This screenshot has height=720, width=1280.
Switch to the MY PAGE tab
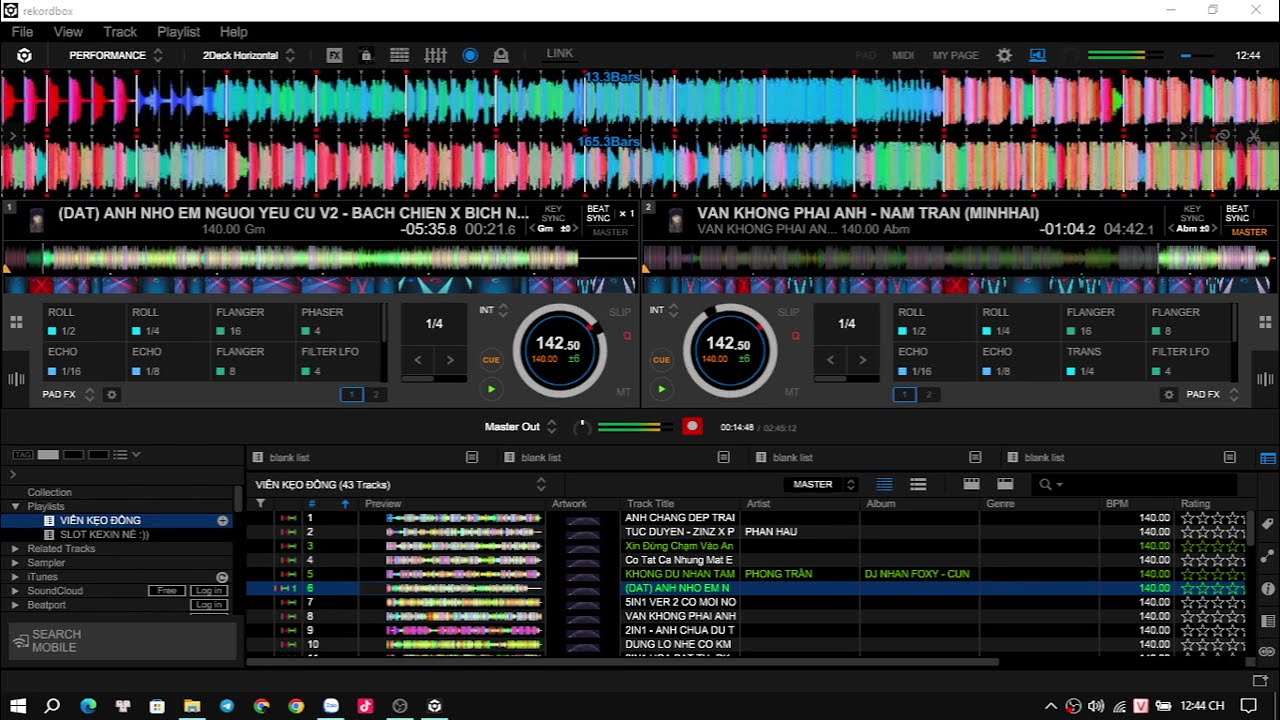click(x=955, y=55)
